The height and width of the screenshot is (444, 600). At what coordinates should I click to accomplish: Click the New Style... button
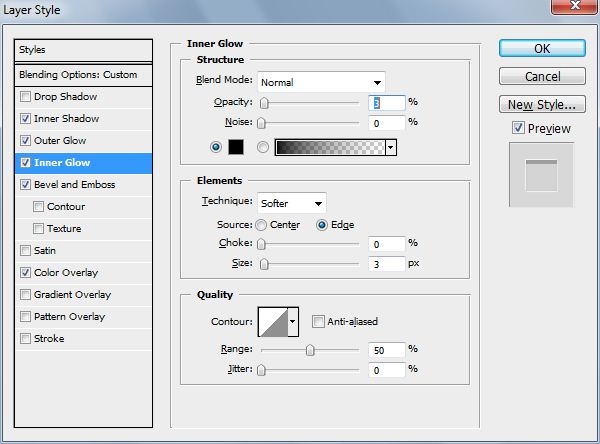point(542,104)
